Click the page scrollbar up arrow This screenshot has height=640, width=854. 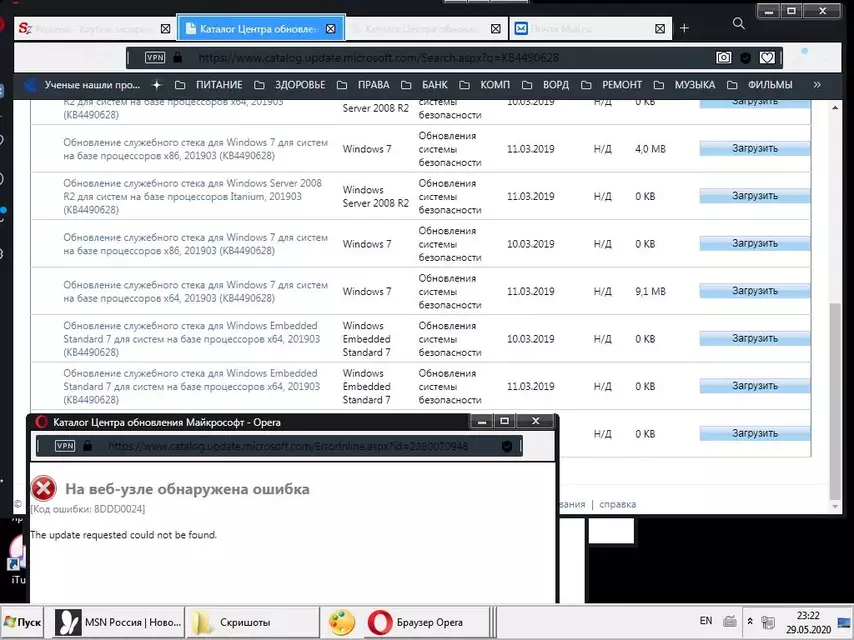[835, 108]
